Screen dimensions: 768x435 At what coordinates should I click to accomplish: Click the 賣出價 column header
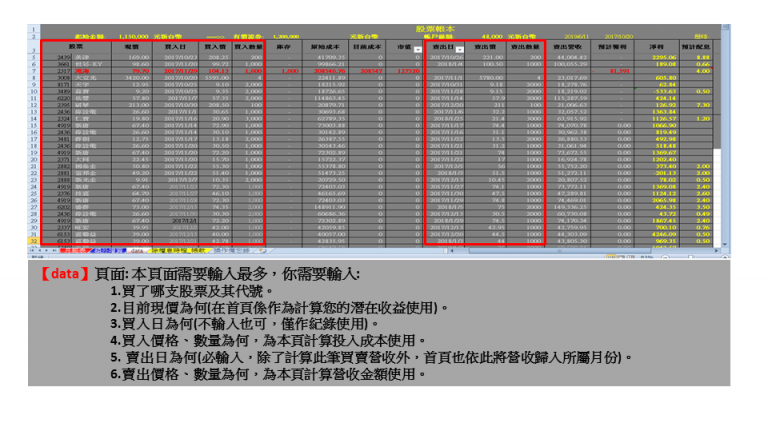485,47
